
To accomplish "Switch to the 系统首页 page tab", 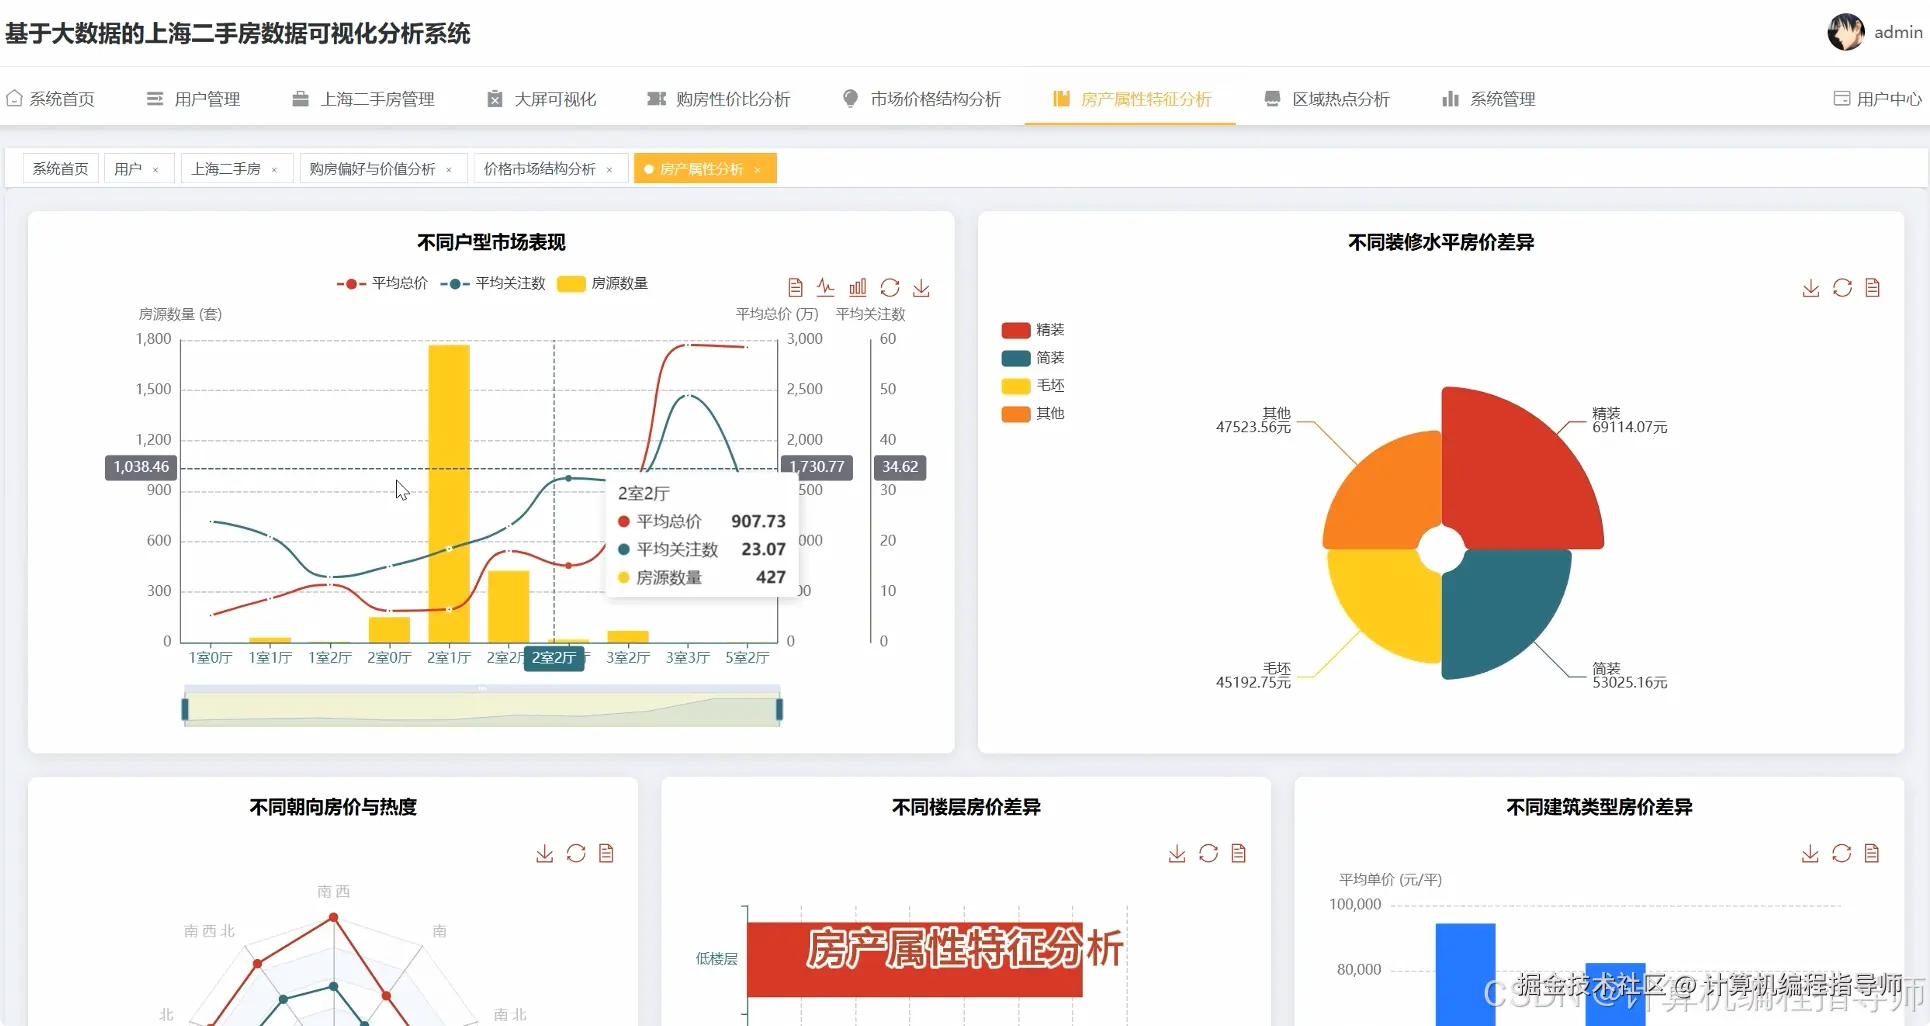I will (60, 169).
